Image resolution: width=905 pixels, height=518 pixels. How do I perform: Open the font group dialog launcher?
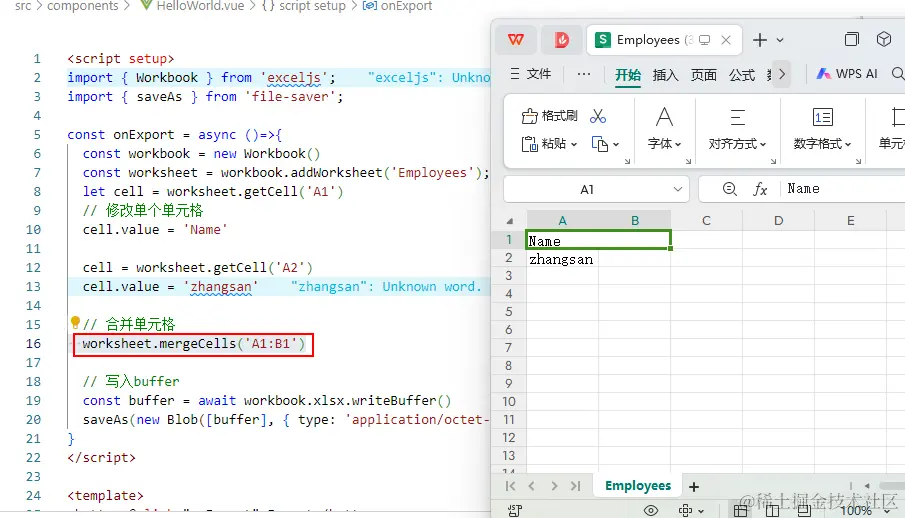pyautogui.click(x=689, y=161)
